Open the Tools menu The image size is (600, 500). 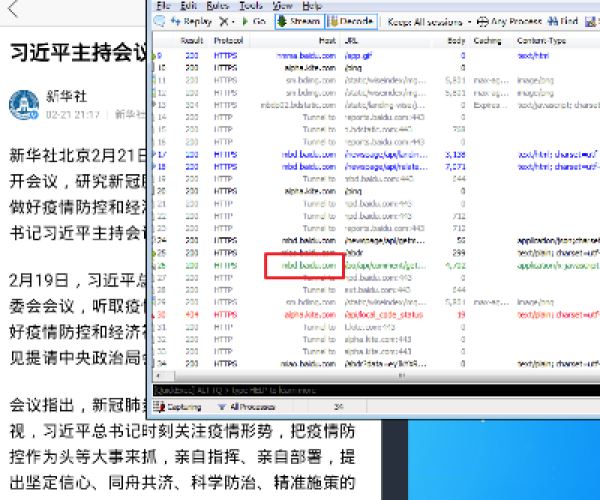coord(251,6)
